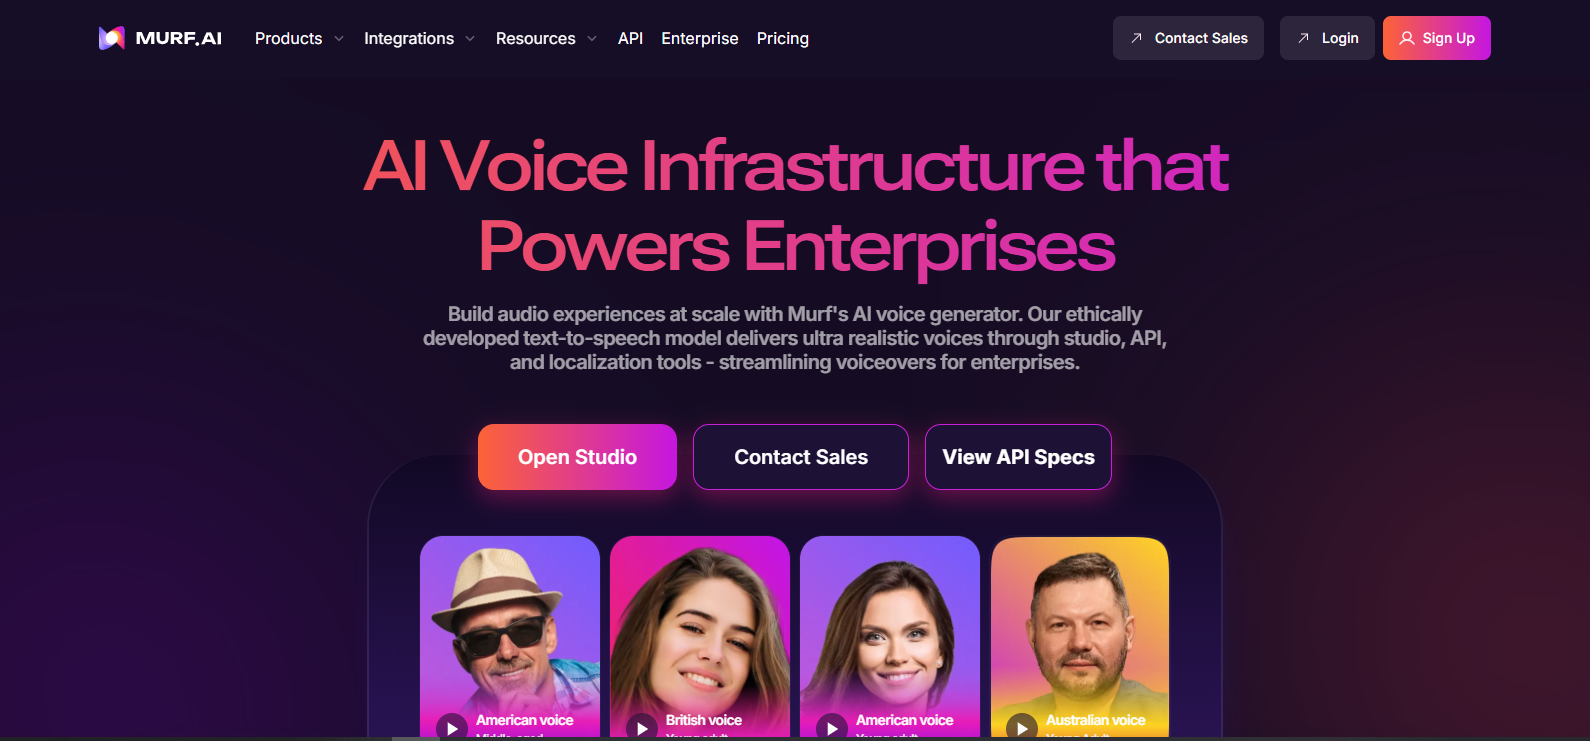Expand the Integrations dropdown chevron
Screen dimensions: 1590x741
coord(470,39)
